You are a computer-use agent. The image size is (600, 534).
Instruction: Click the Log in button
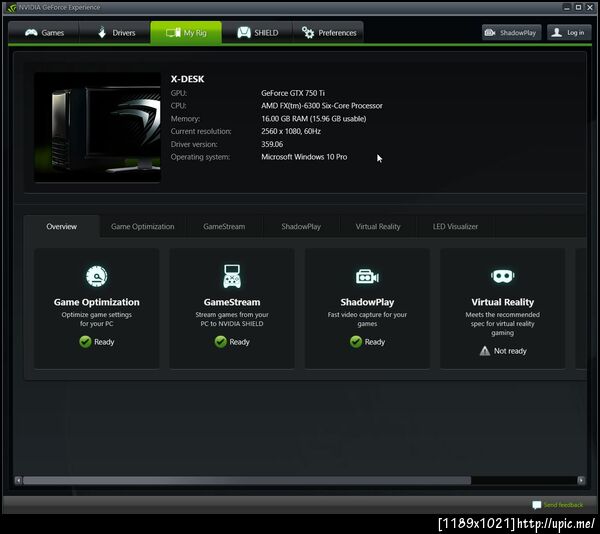(x=569, y=33)
